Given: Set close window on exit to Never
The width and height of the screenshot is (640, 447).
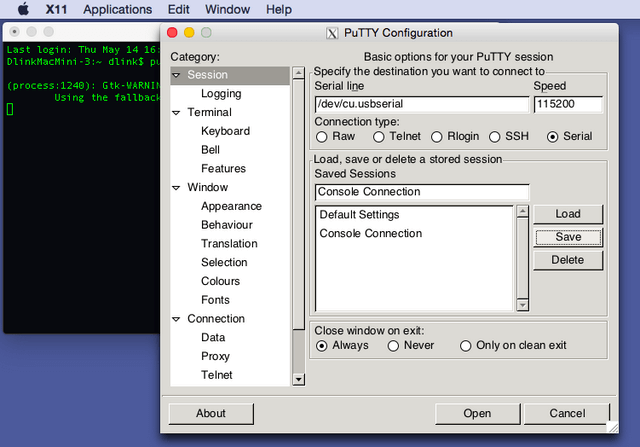Looking at the screenshot, I should pos(393,346).
